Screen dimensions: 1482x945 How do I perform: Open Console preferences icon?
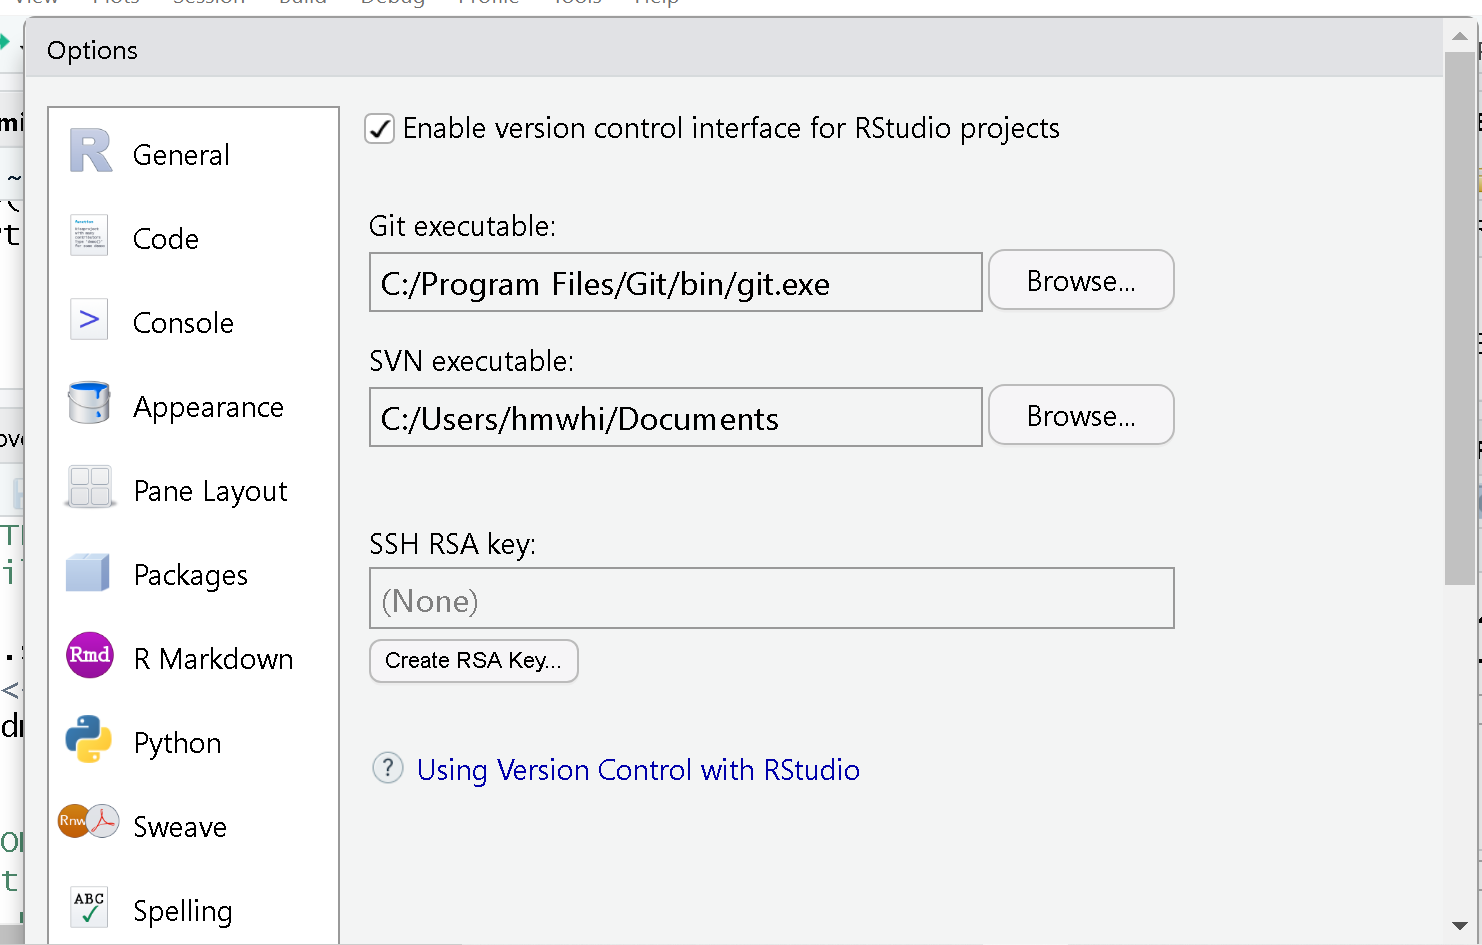point(89,320)
